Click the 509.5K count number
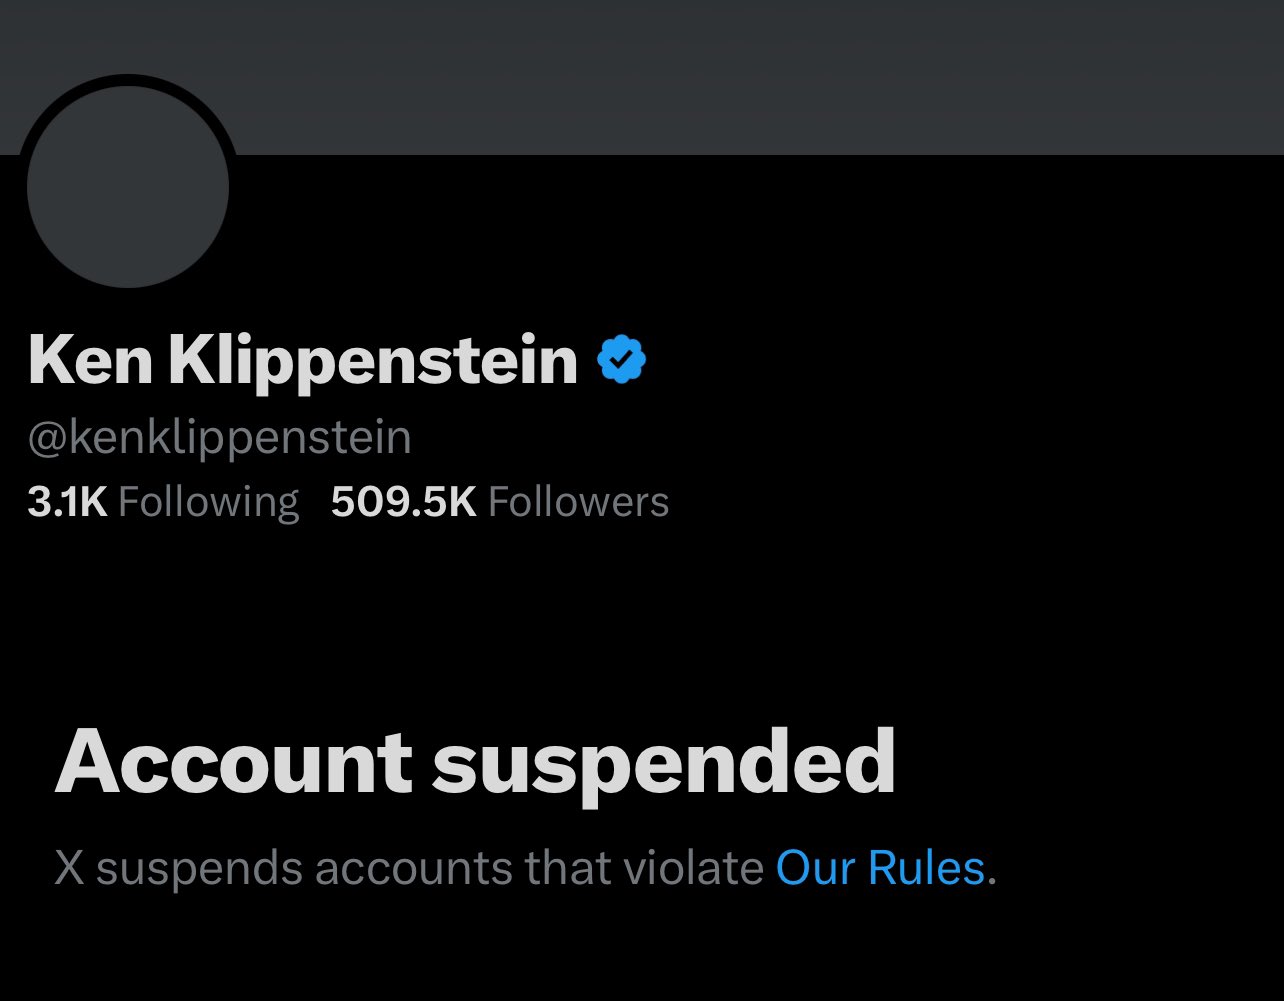The width and height of the screenshot is (1284, 1001). click(404, 502)
